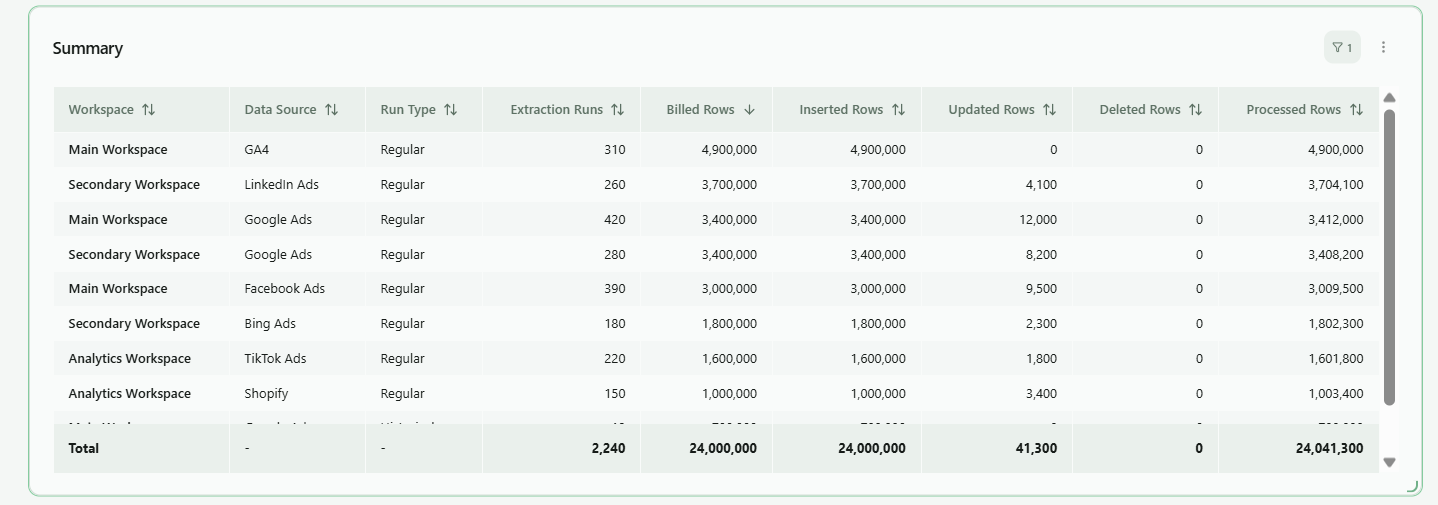Click the Updated Rows value 4,100
Image resolution: width=1438 pixels, height=505 pixels.
[x=1041, y=185]
